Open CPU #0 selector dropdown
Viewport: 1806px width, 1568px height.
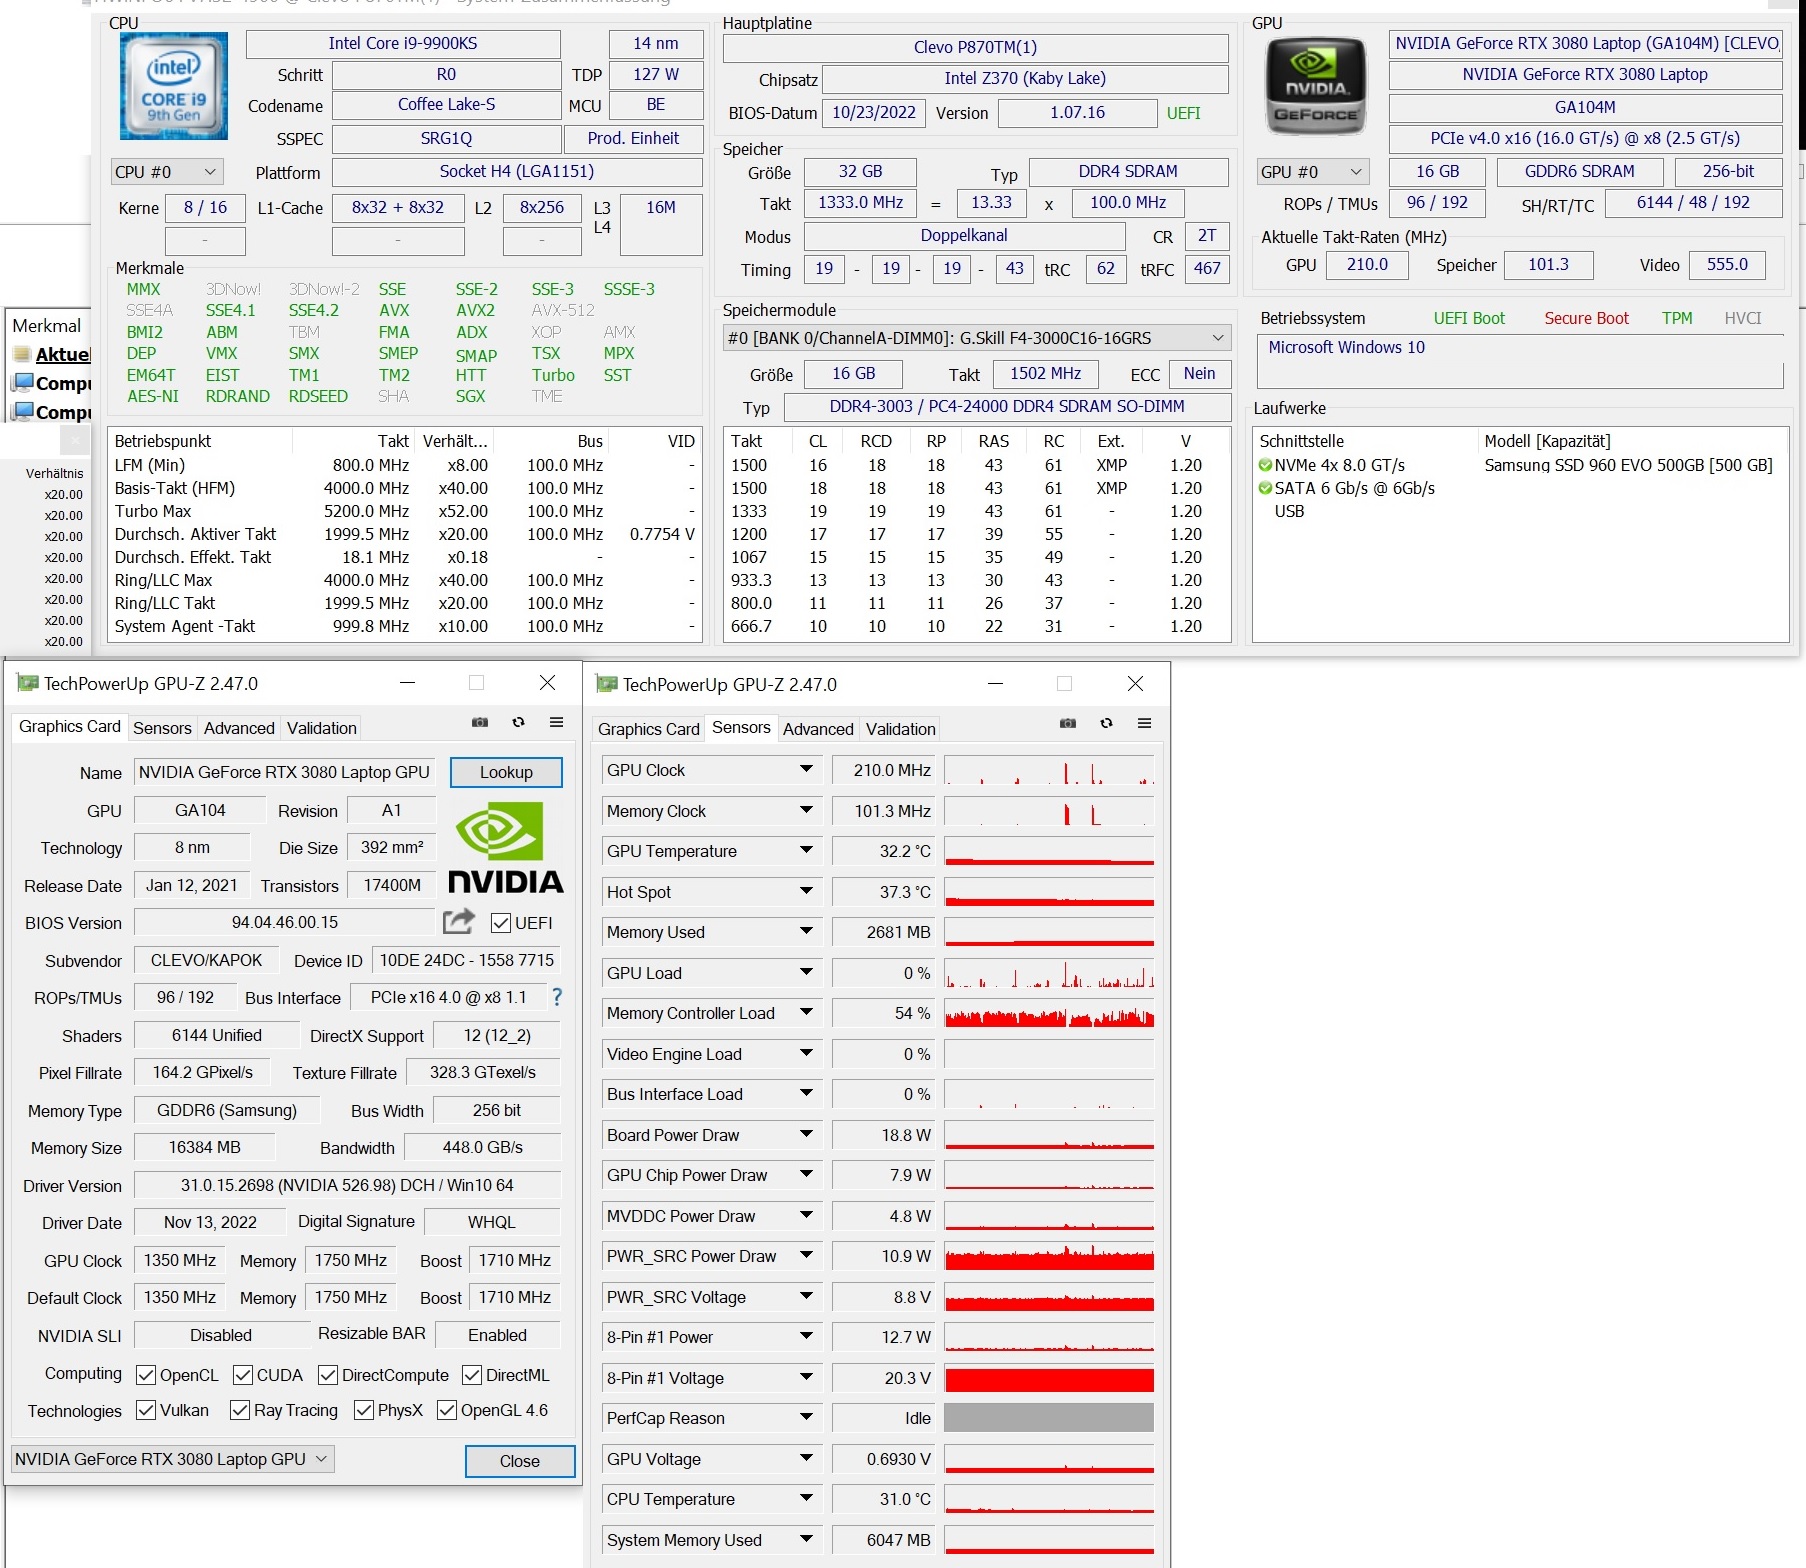click(x=167, y=172)
